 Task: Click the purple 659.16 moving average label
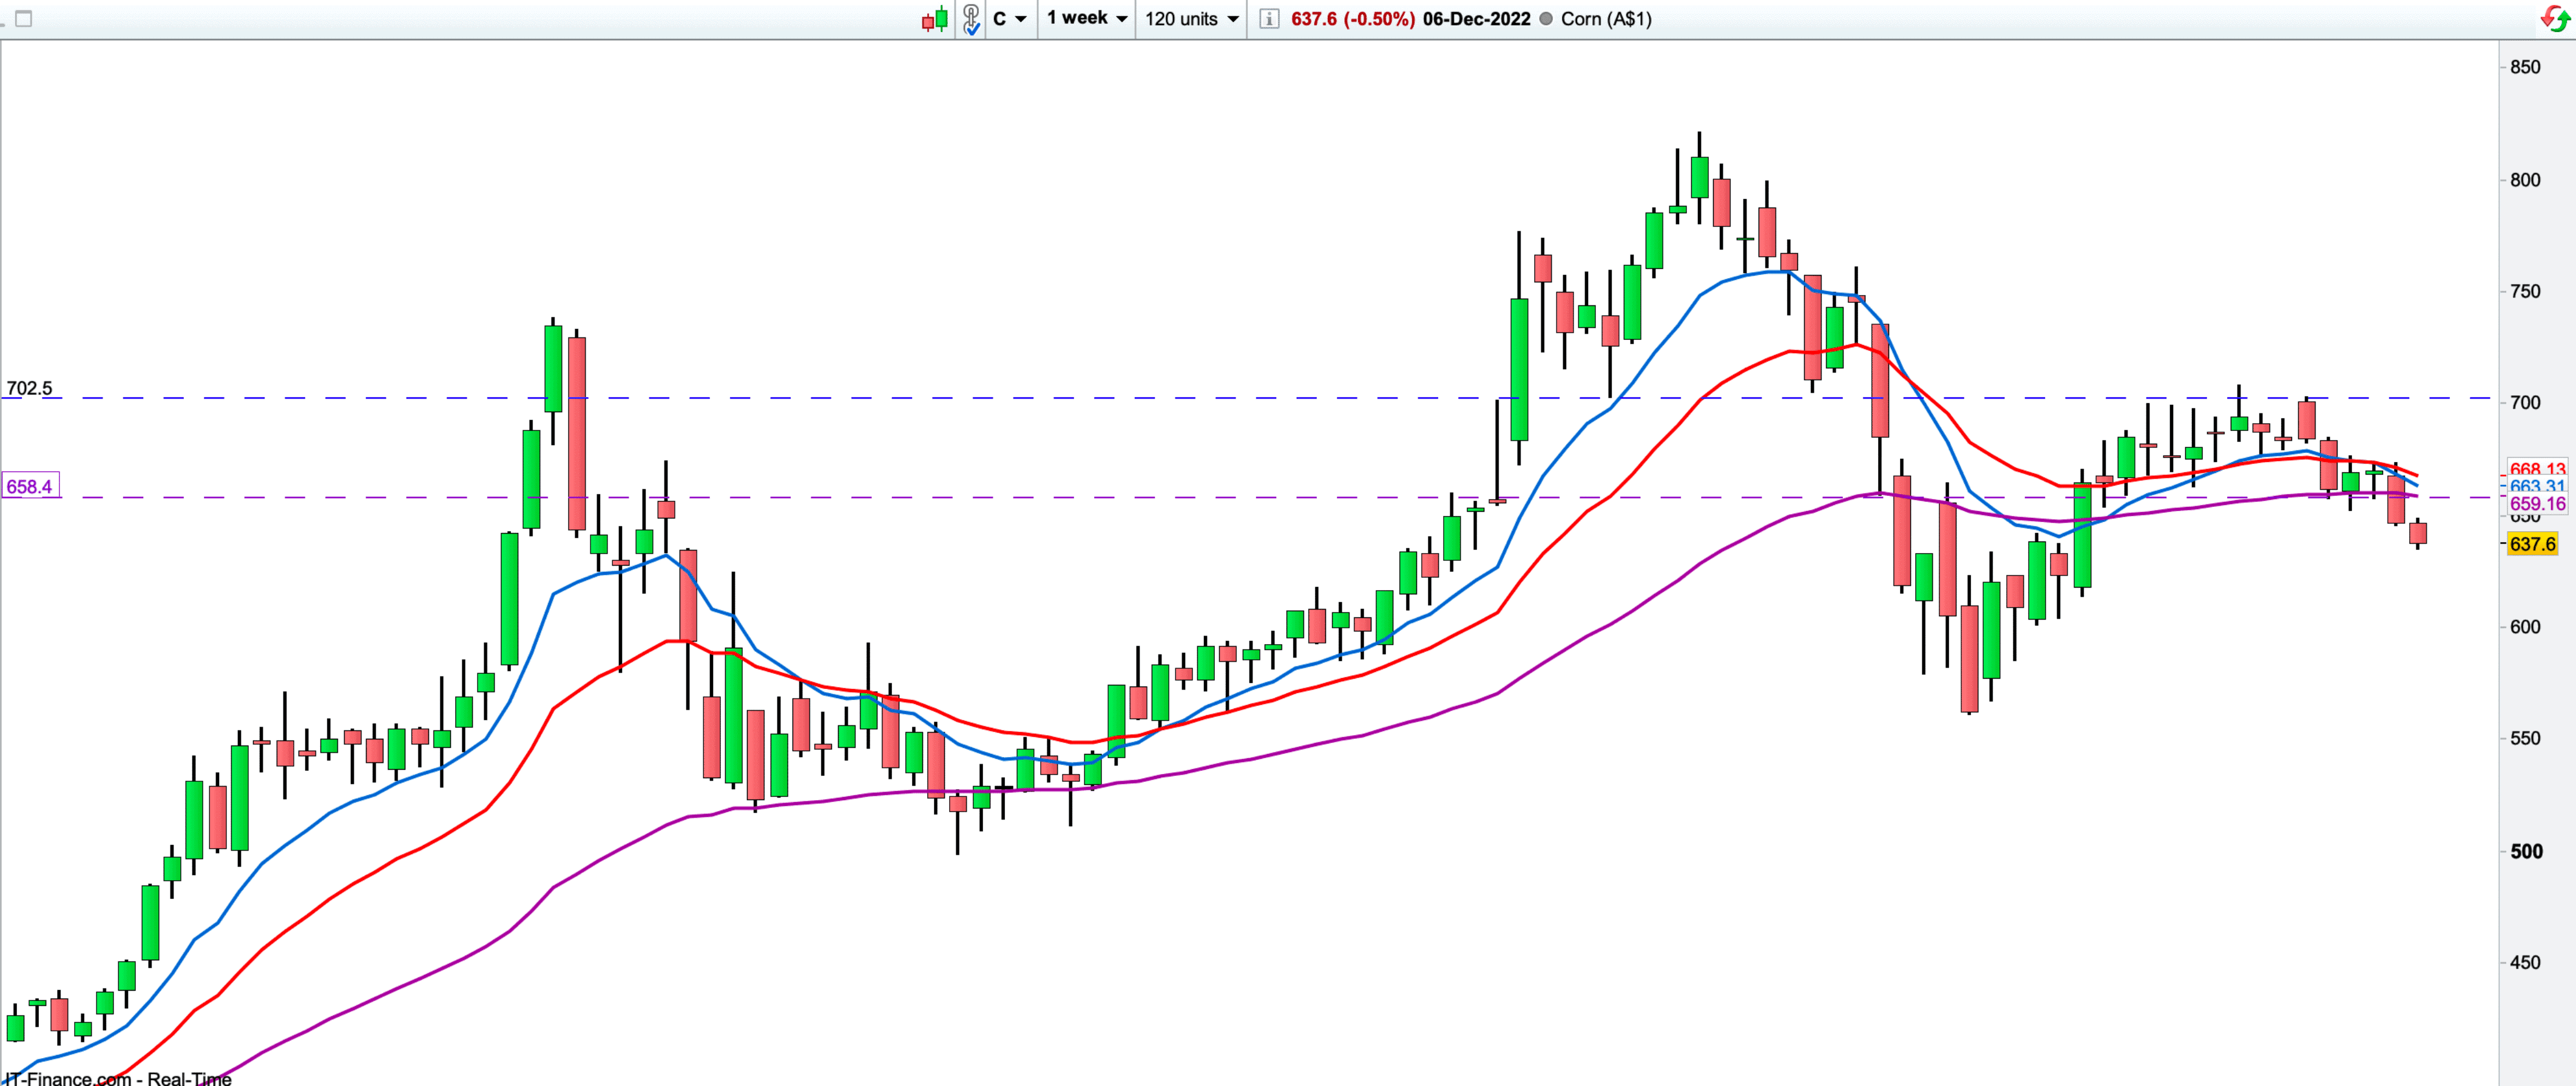click(2538, 504)
